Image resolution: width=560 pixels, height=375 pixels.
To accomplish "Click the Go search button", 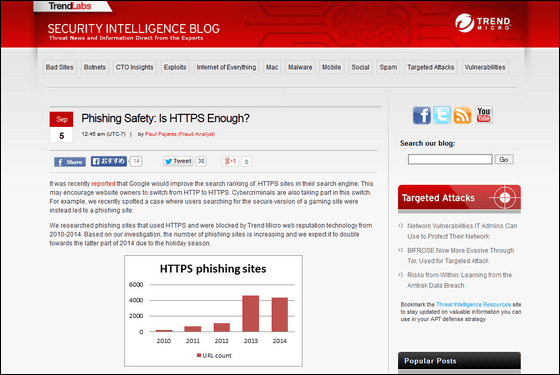I will [504, 159].
